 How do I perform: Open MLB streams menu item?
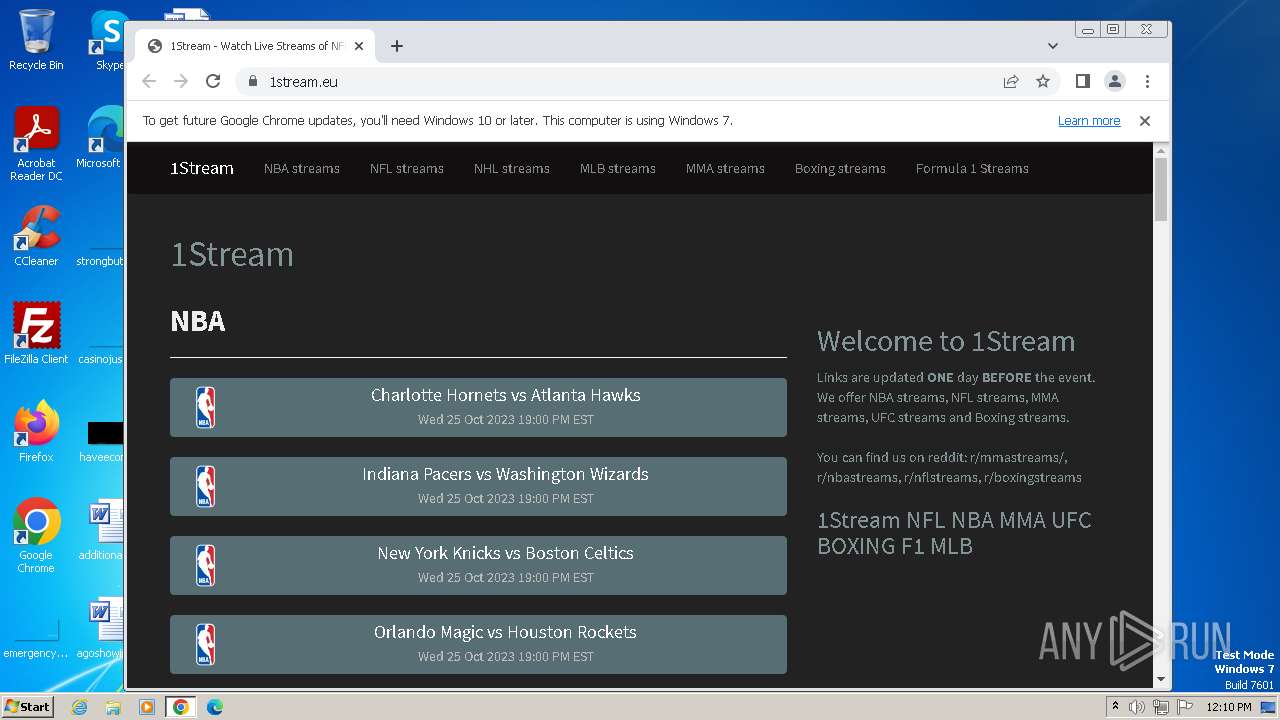[x=618, y=168]
